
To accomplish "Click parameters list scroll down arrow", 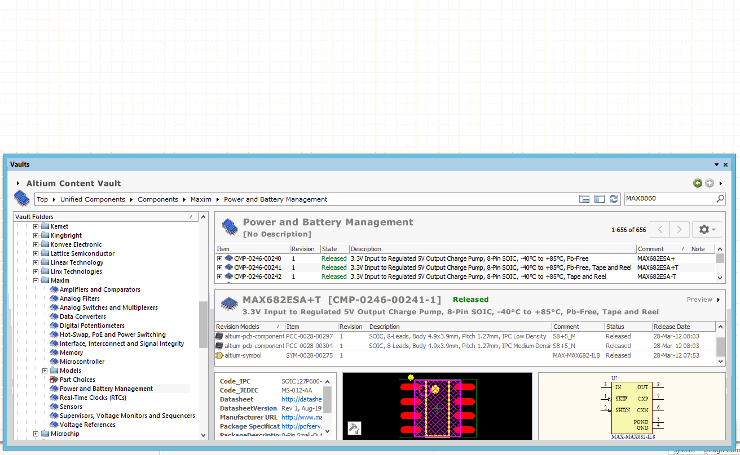I will click(x=328, y=431).
